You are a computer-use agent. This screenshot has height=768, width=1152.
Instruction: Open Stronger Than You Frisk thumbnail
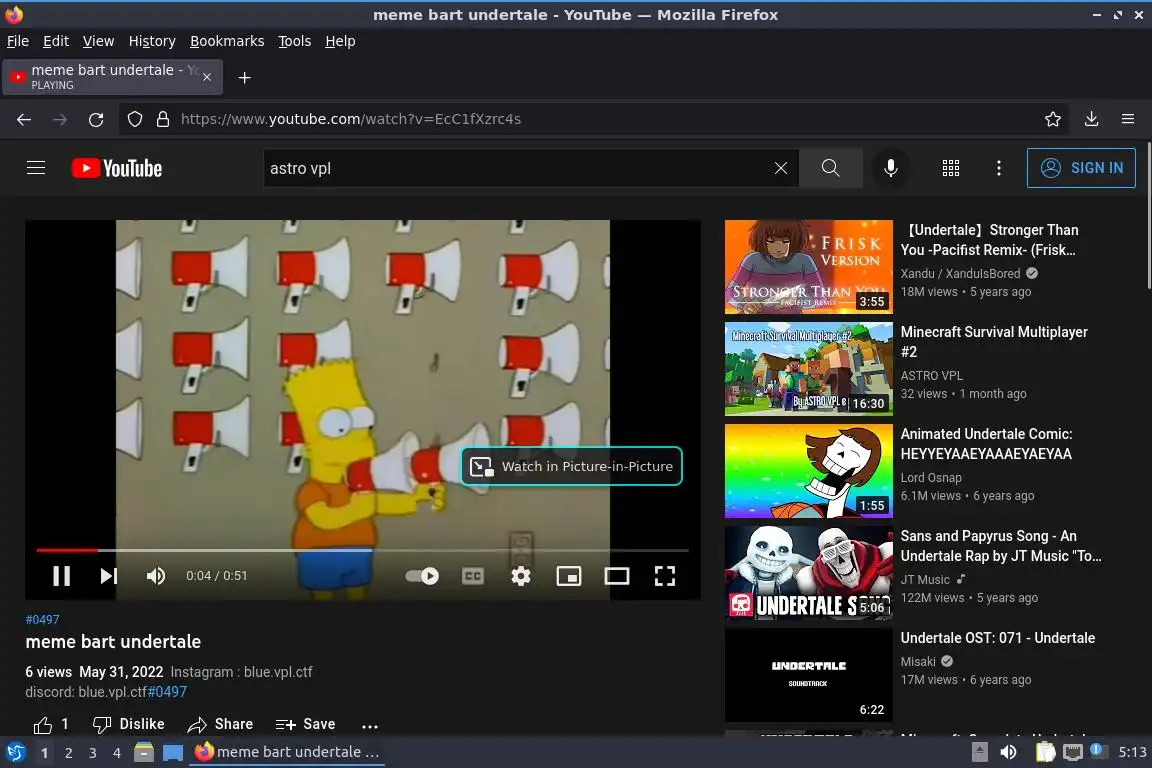808,267
